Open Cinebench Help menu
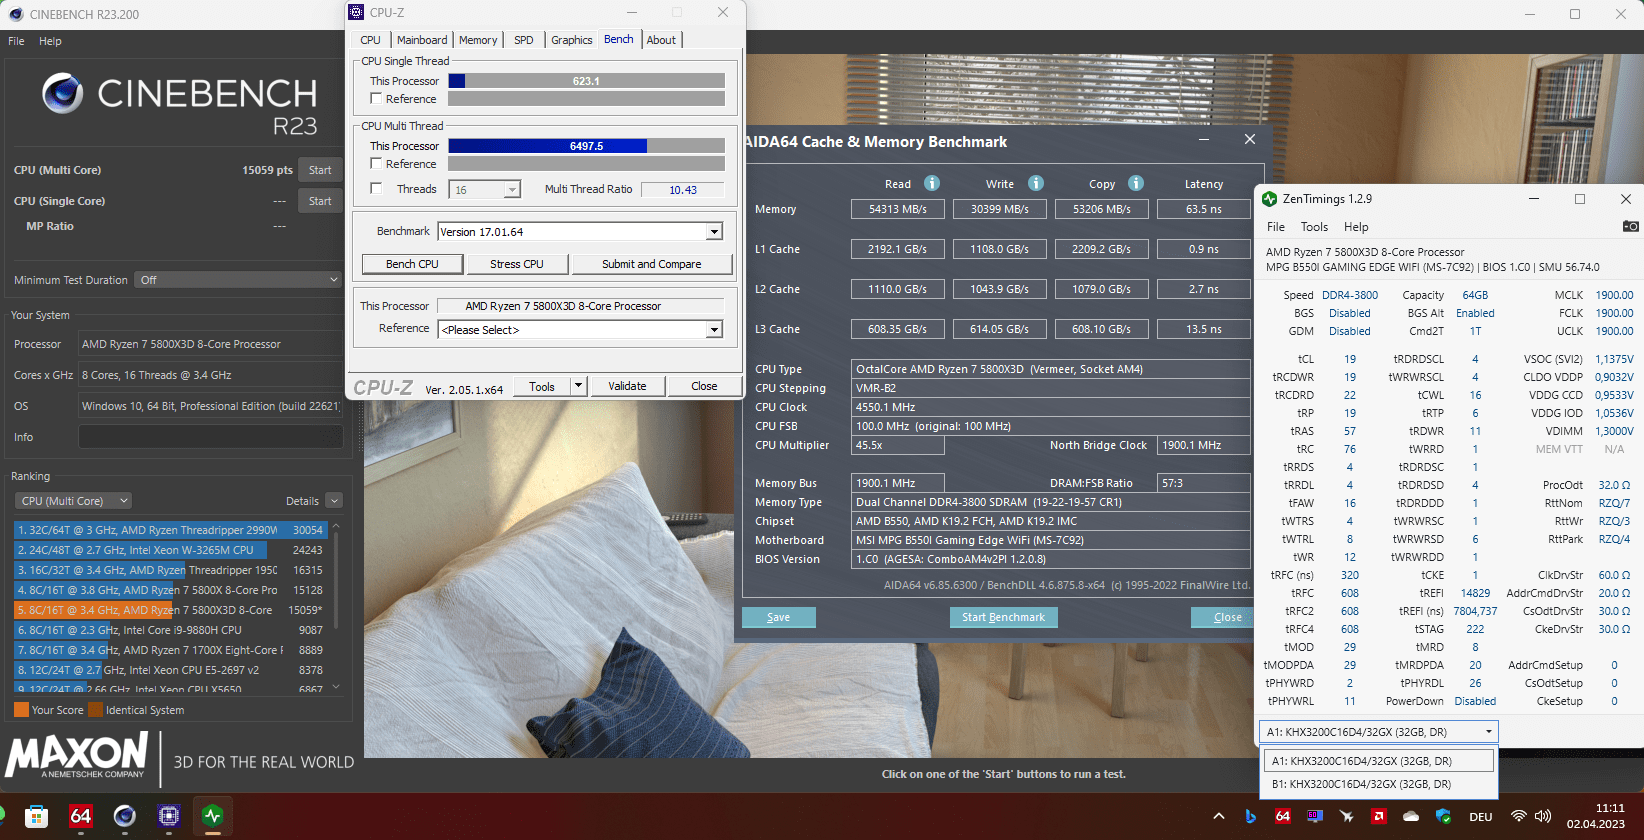This screenshot has height=840, width=1644. pos(50,41)
